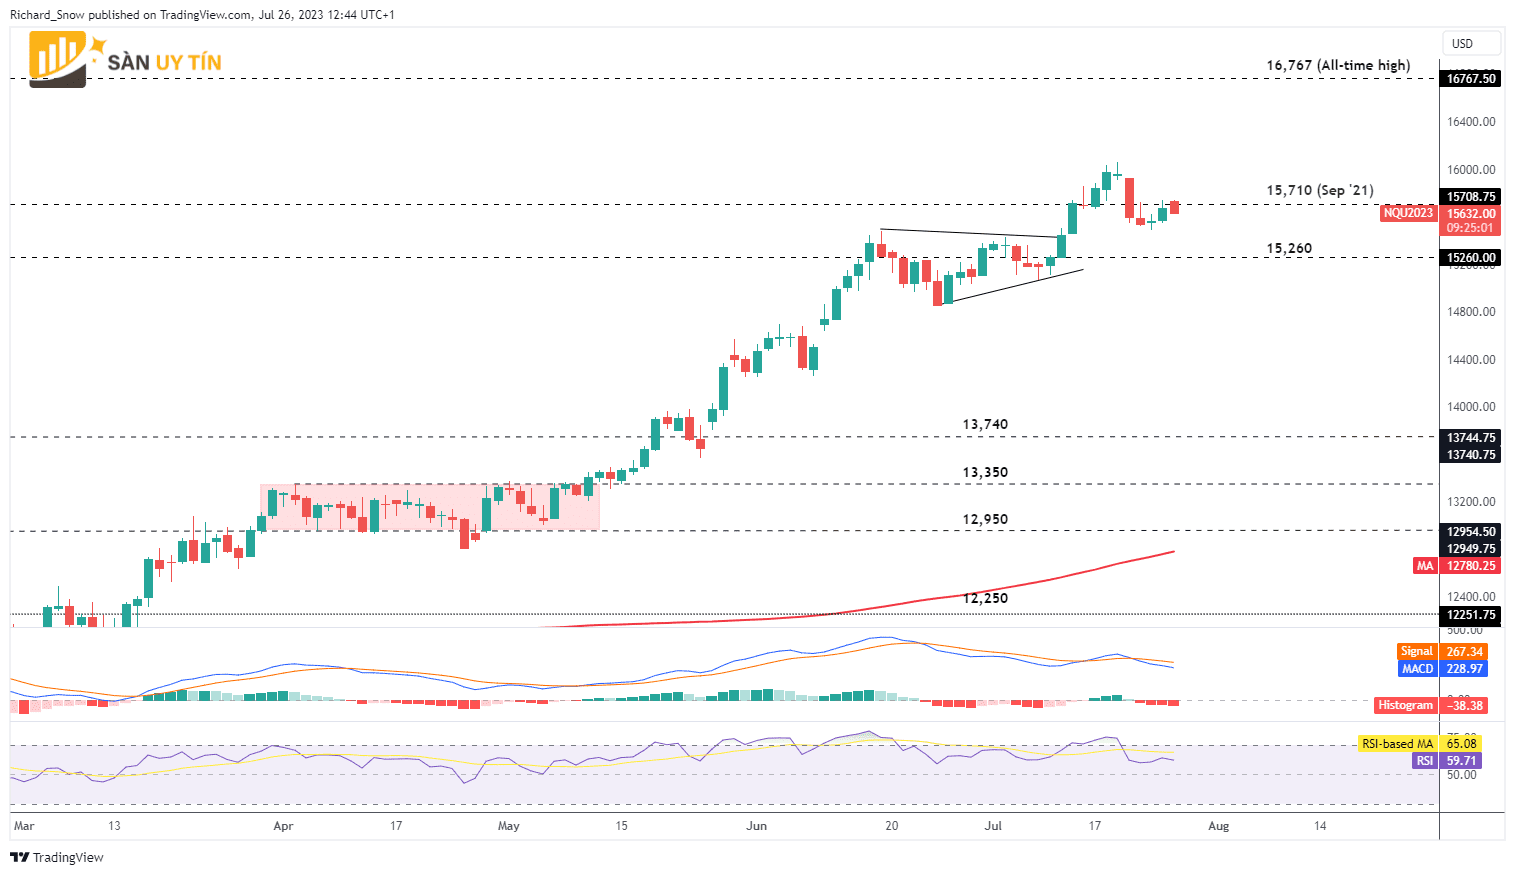
Task: Select the 13,350 level annotation
Action: coord(985,472)
